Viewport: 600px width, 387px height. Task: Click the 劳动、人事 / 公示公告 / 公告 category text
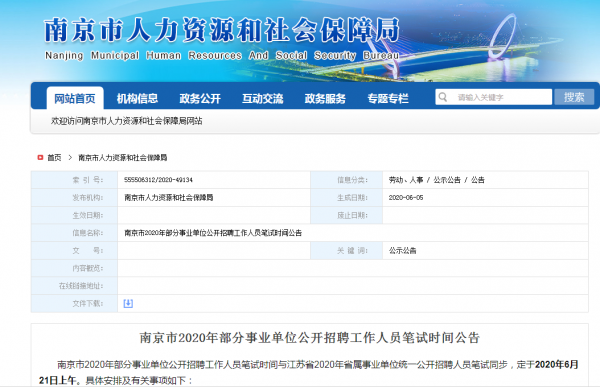point(437,180)
